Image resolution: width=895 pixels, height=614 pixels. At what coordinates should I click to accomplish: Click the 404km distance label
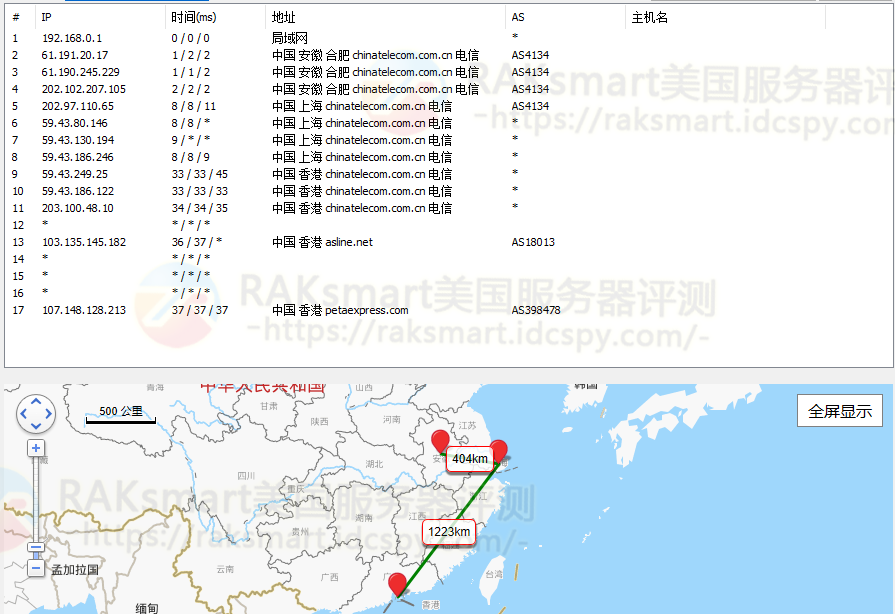[x=469, y=459]
